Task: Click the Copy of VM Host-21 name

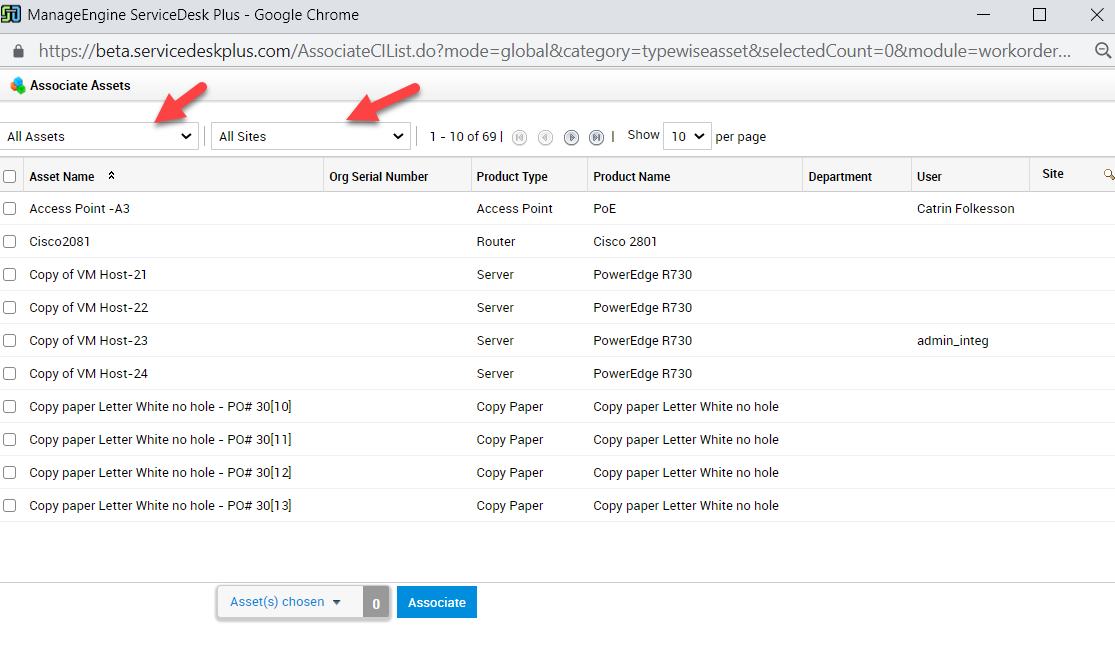Action: click(88, 274)
